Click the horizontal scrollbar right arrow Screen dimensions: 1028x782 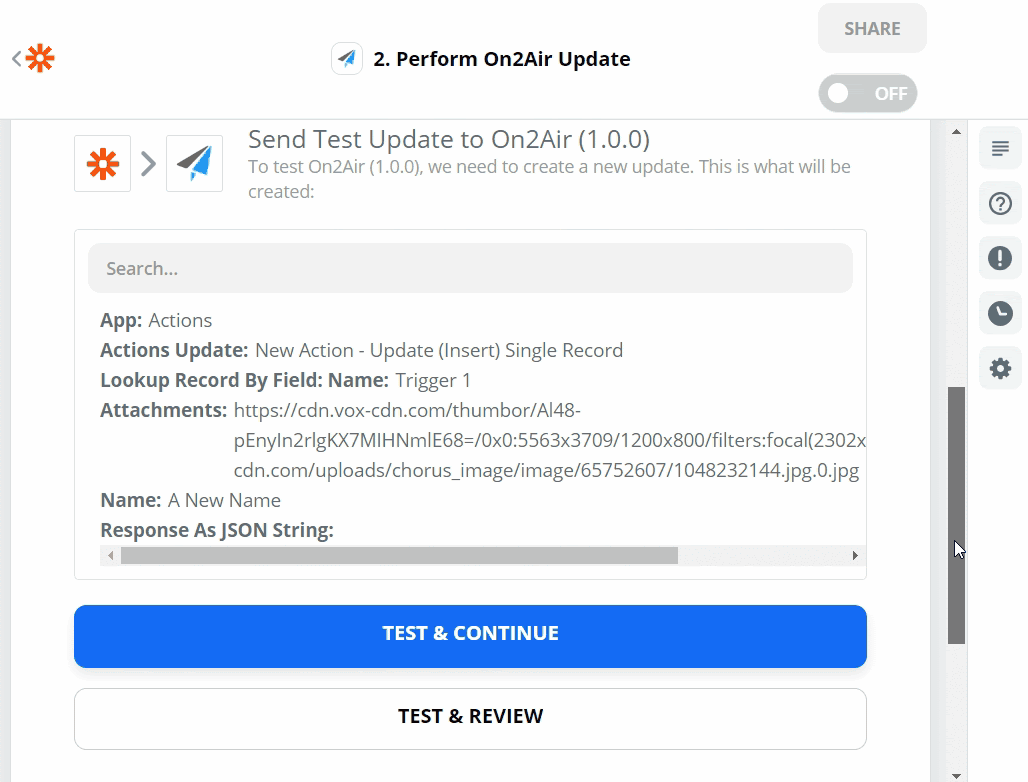point(855,555)
